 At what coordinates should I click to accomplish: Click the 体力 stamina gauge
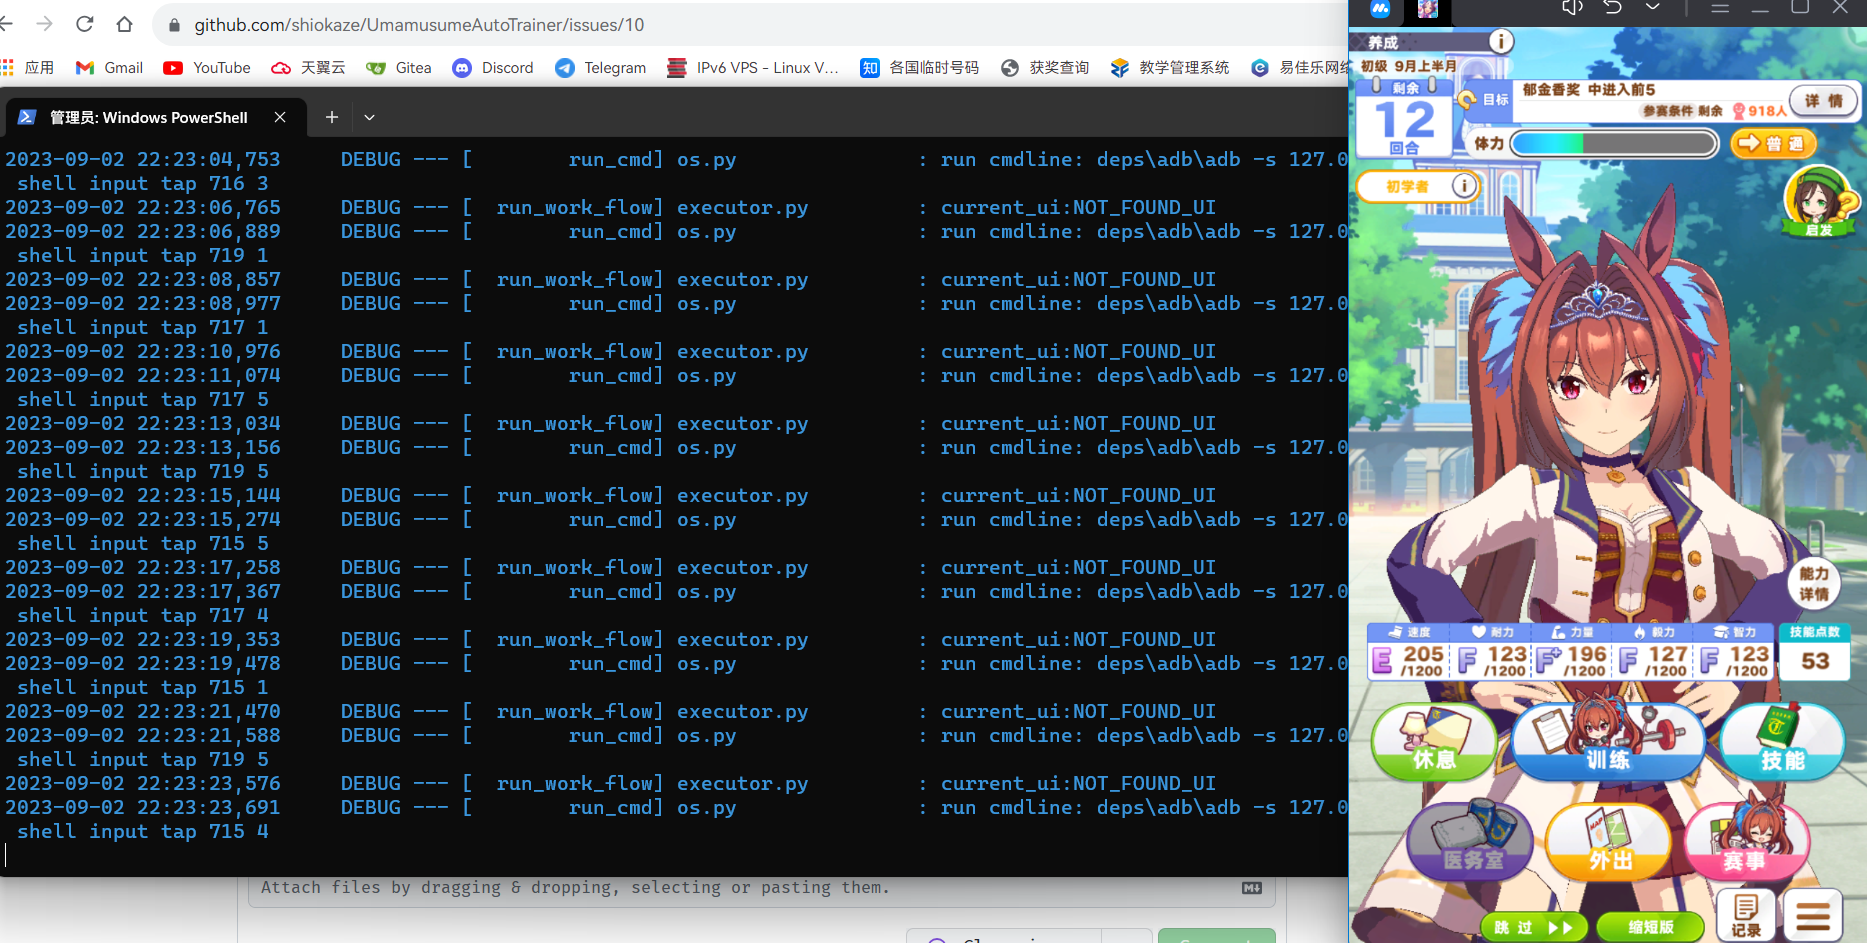1612,143
